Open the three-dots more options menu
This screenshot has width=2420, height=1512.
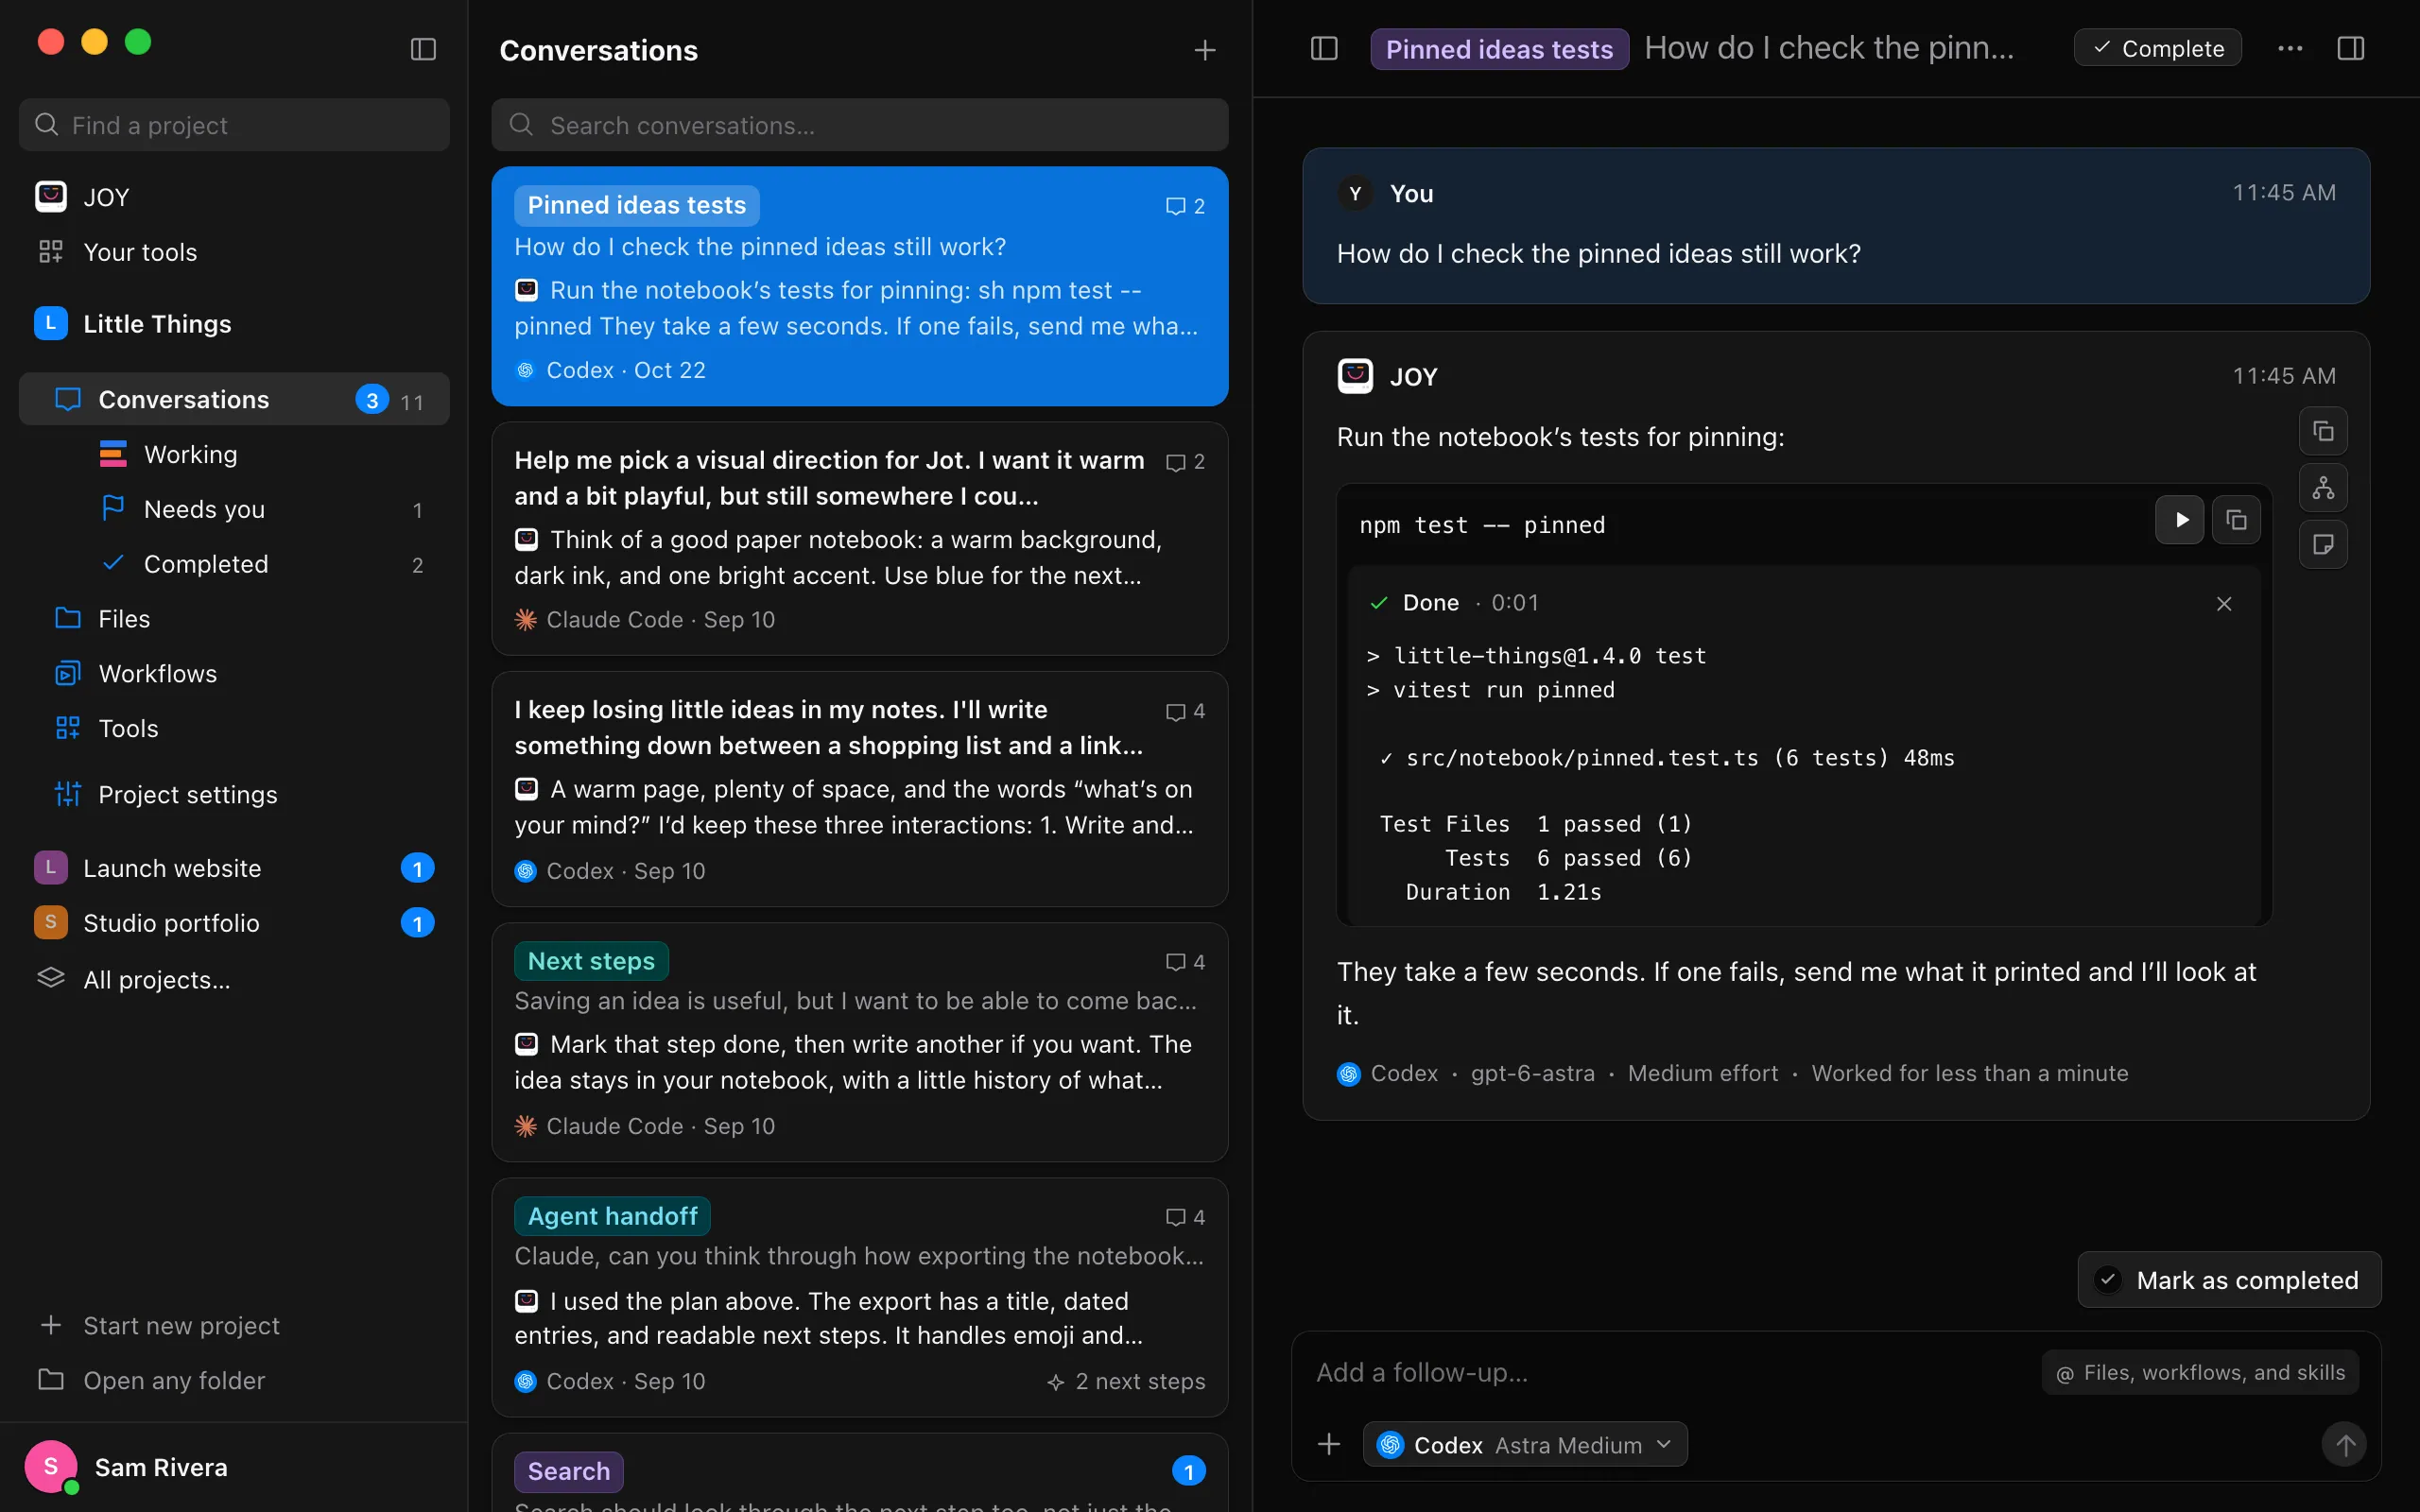pos(2290,48)
